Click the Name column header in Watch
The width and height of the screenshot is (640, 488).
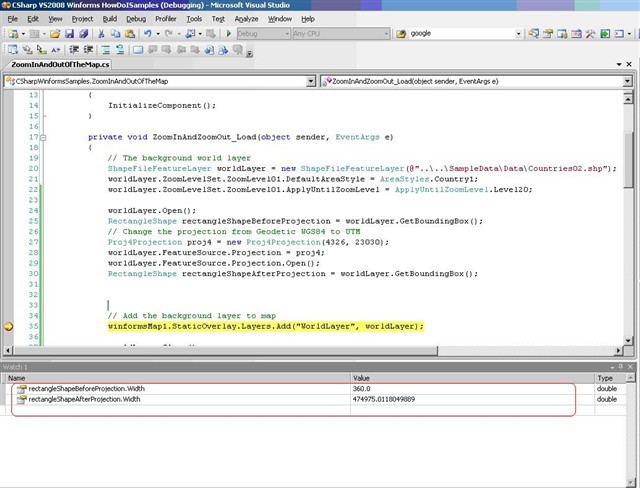pos(16,378)
